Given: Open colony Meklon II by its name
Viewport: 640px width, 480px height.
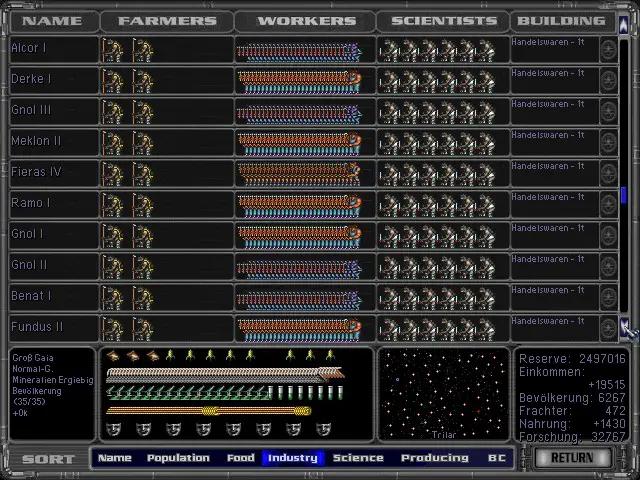Looking at the screenshot, I should pos(36,141).
